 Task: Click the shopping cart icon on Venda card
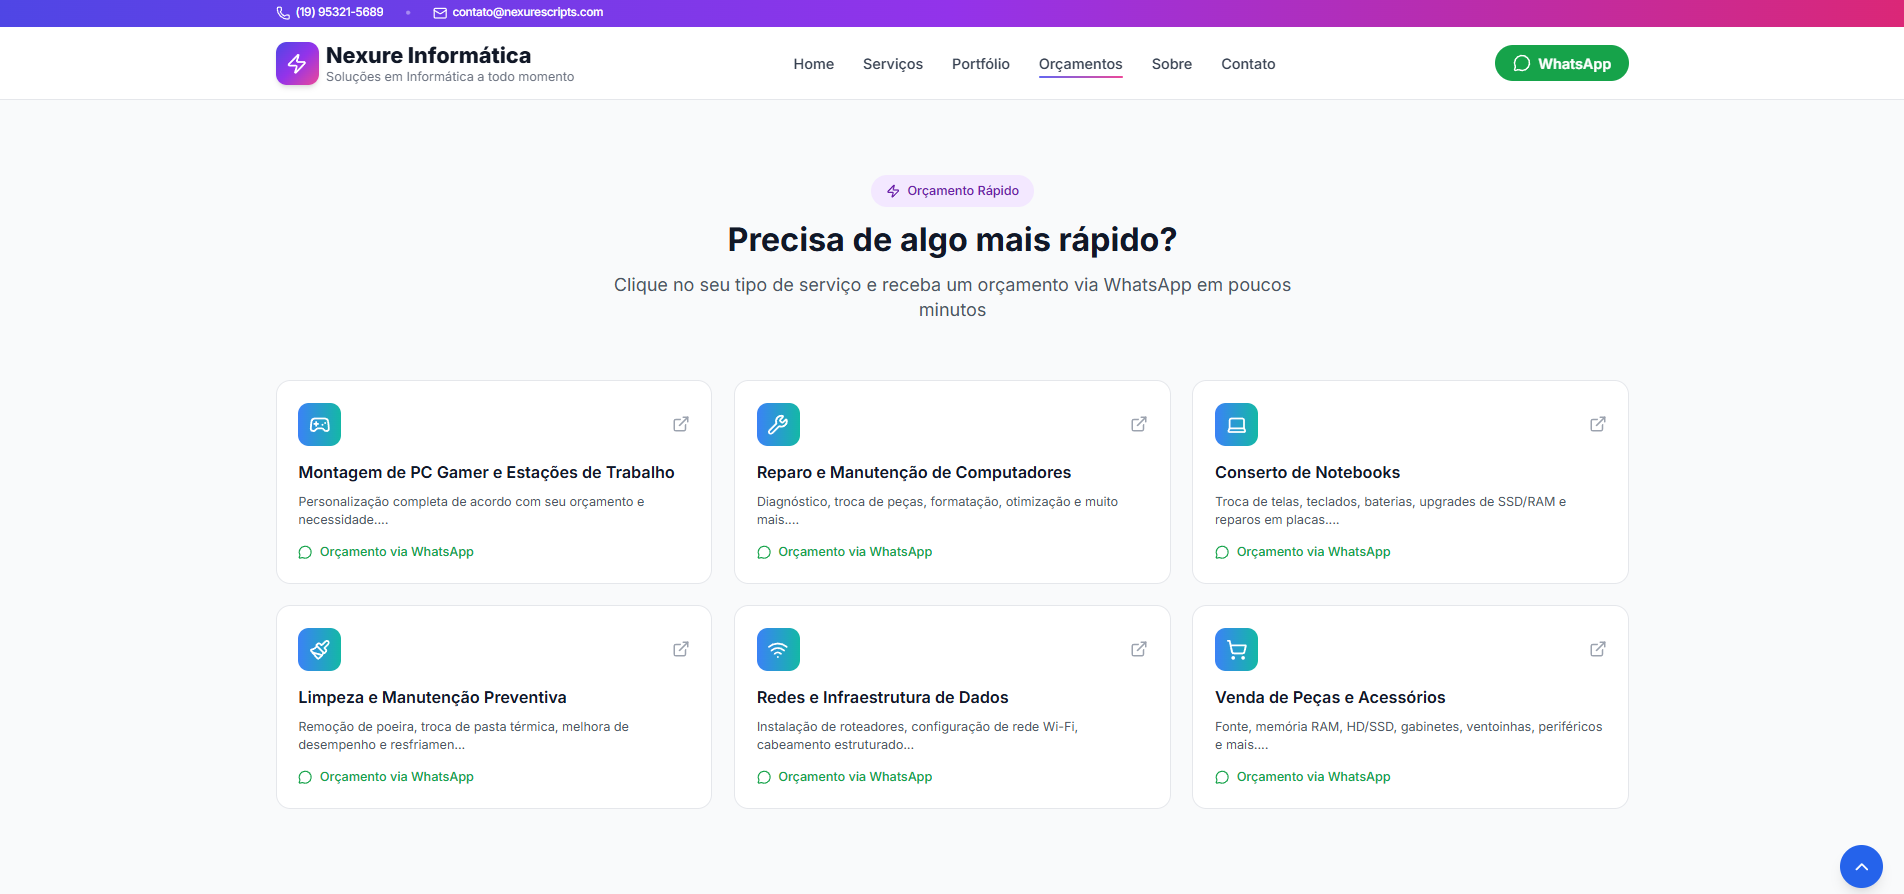[x=1236, y=649]
